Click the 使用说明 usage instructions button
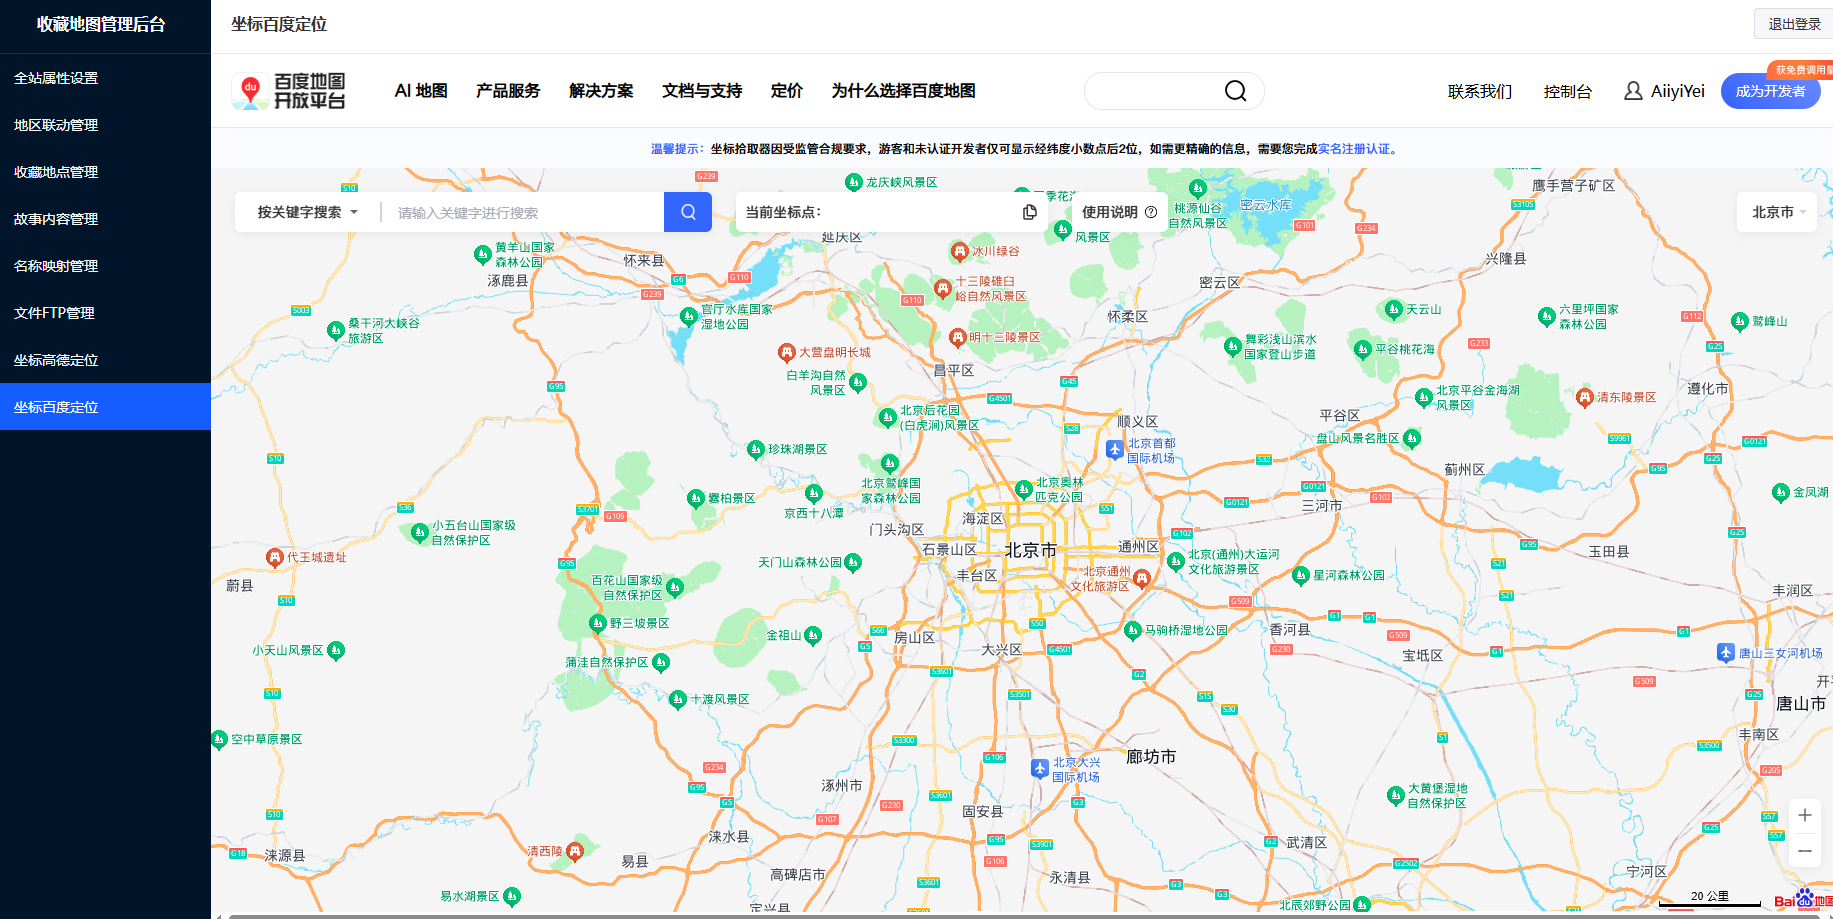1833x919 pixels. (1119, 212)
